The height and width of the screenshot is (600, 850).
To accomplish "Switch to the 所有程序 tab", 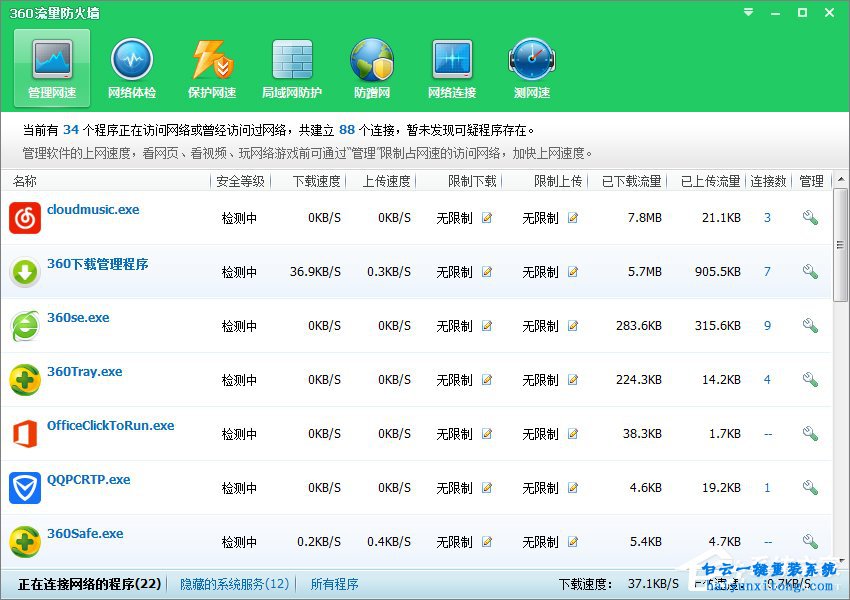I will coord(334,583).
